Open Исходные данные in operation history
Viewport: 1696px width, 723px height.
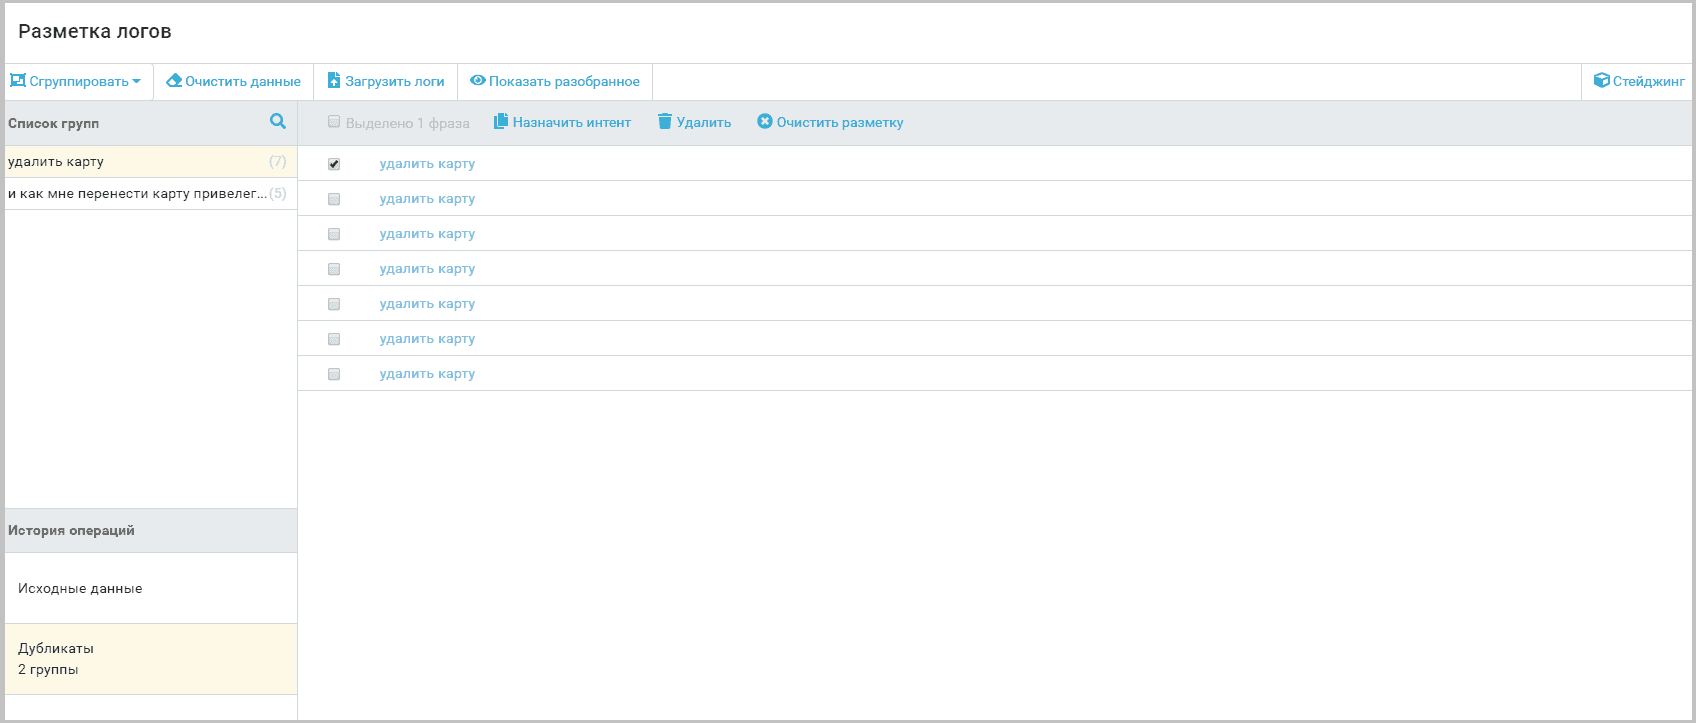80,589
